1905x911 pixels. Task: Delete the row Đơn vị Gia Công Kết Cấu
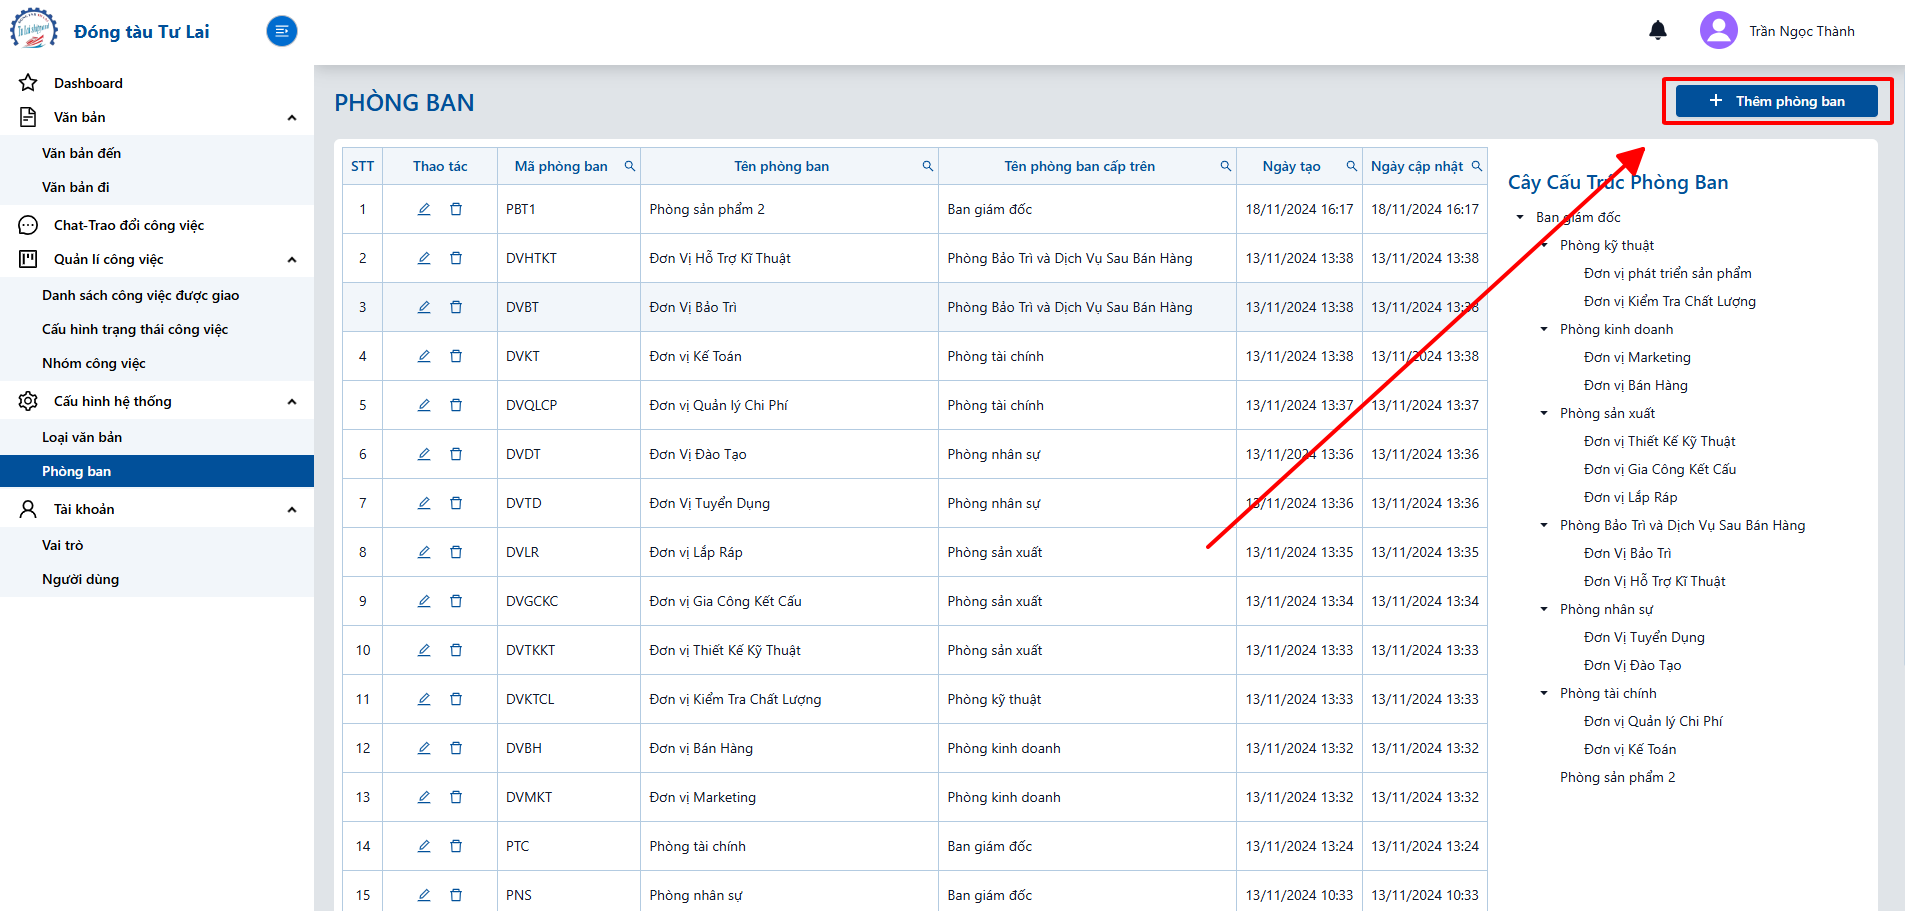pos(456,601)
